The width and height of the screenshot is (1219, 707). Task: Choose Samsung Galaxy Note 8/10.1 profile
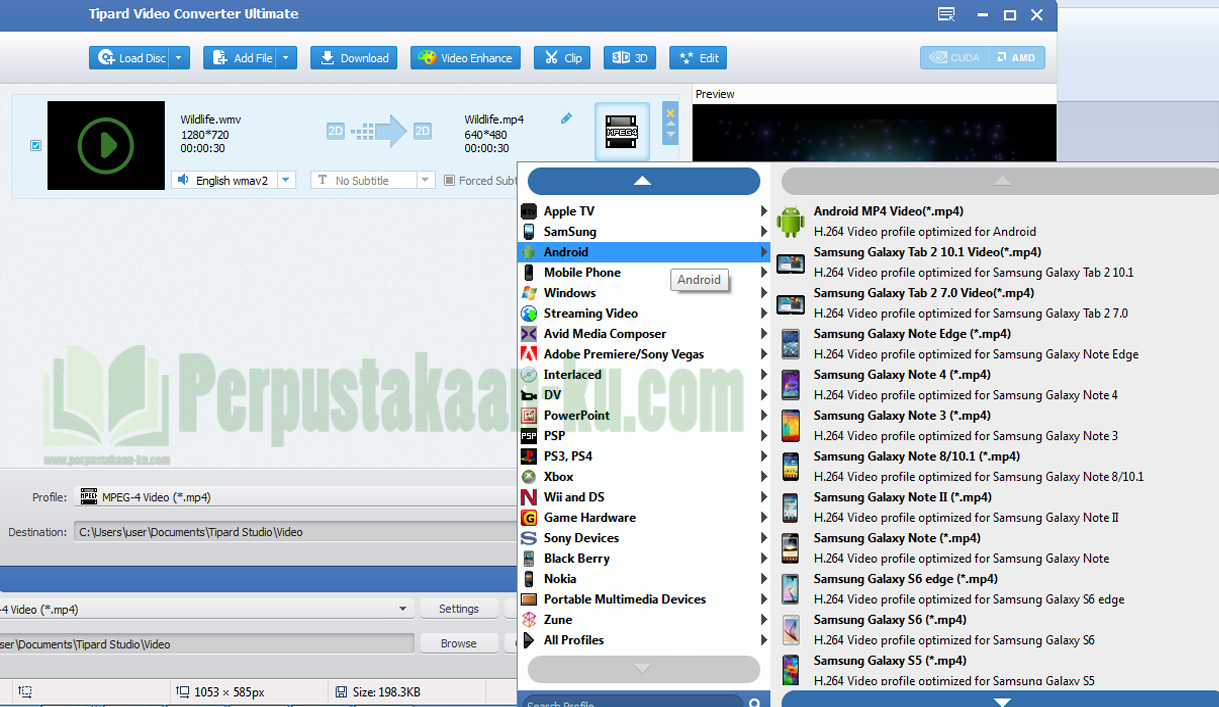click(995, 466)
